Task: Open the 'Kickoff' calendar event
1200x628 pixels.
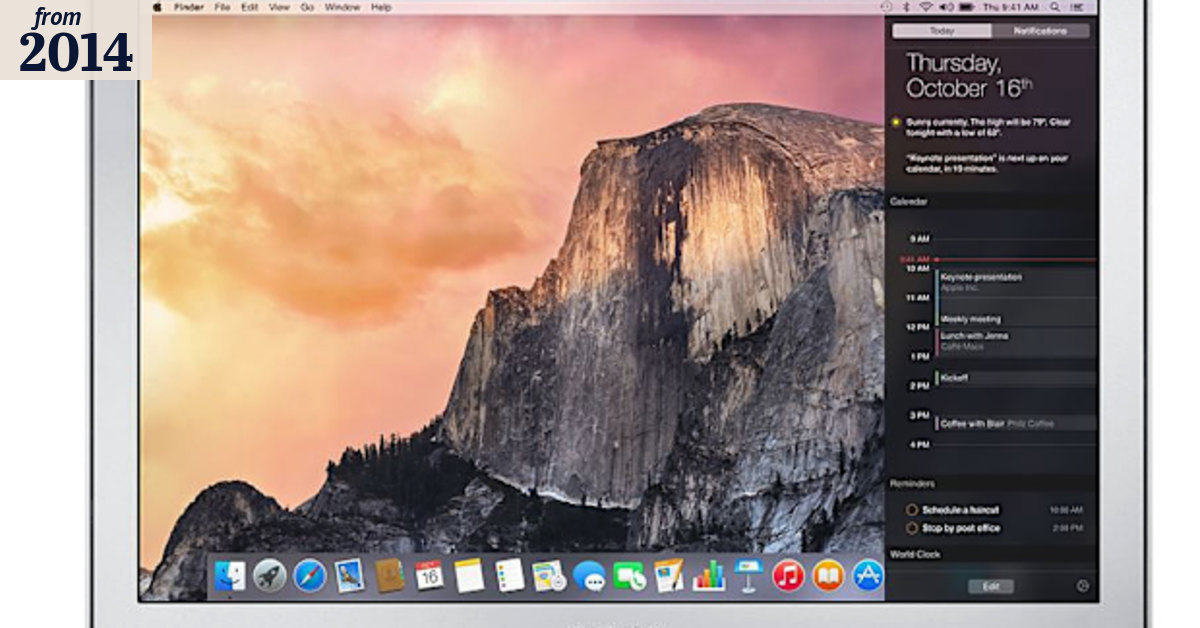Action: (1016, 379)
